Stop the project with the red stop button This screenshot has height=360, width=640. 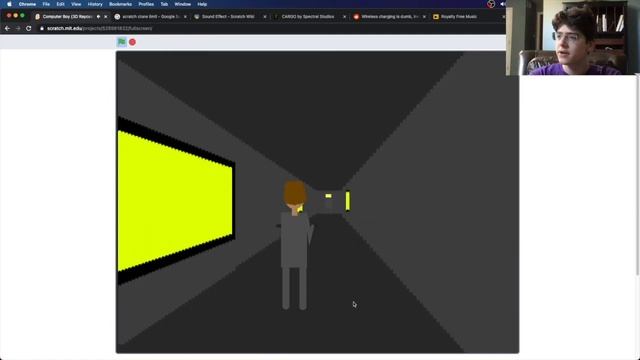click(x=132, y=42)
